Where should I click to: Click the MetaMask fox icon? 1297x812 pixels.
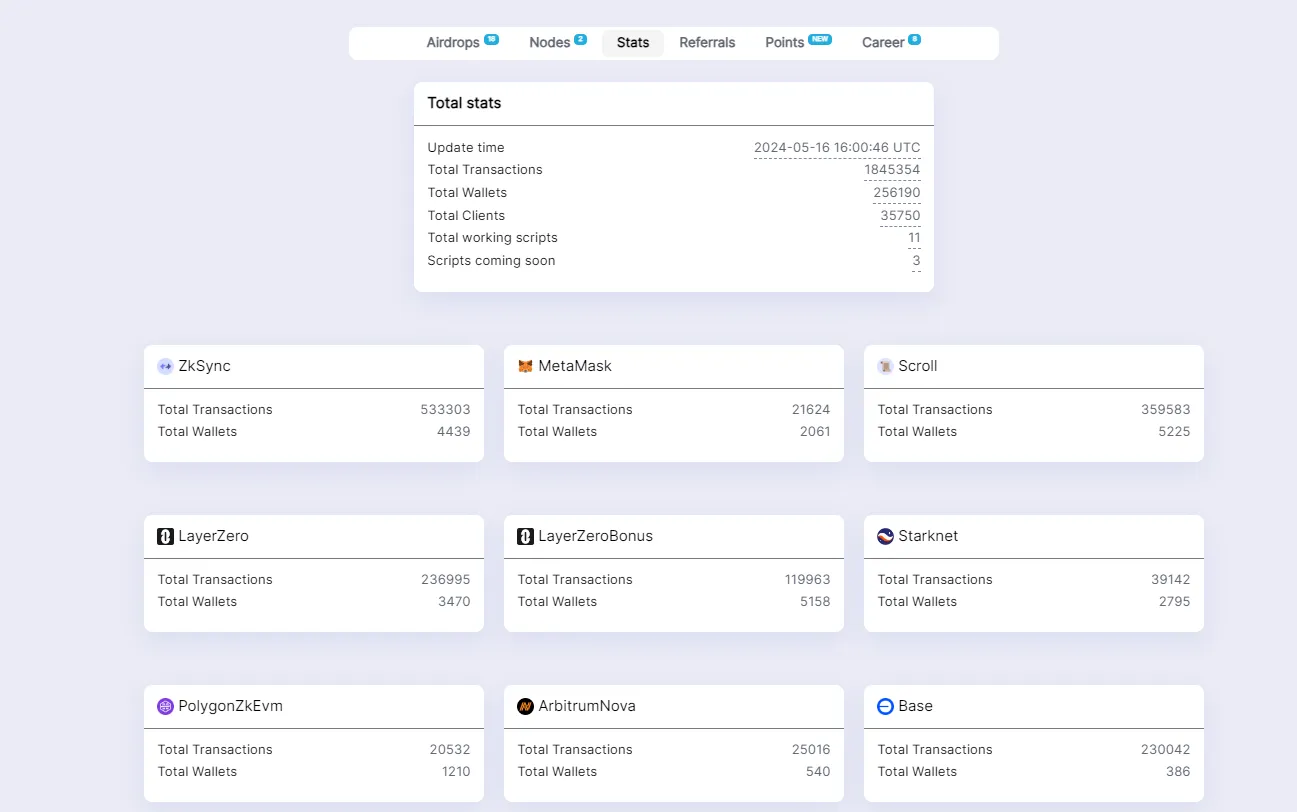click(525, 366)
